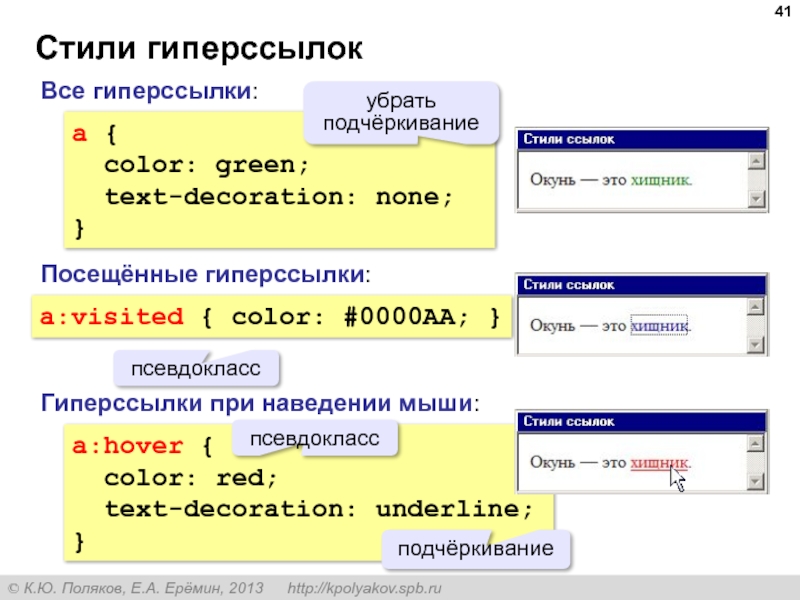The width and height of the screenshot is (800, 600).
Task: Click the visited blue хищник link
Action: click(659, 326)
